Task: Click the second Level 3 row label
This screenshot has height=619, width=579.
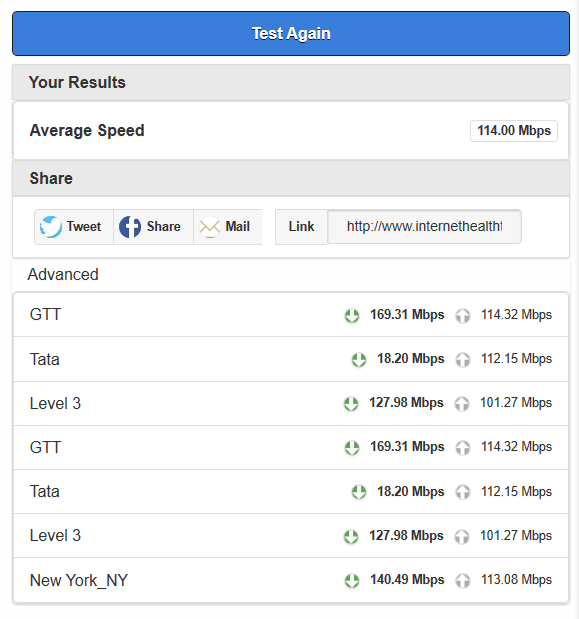Action: (55, 536)
